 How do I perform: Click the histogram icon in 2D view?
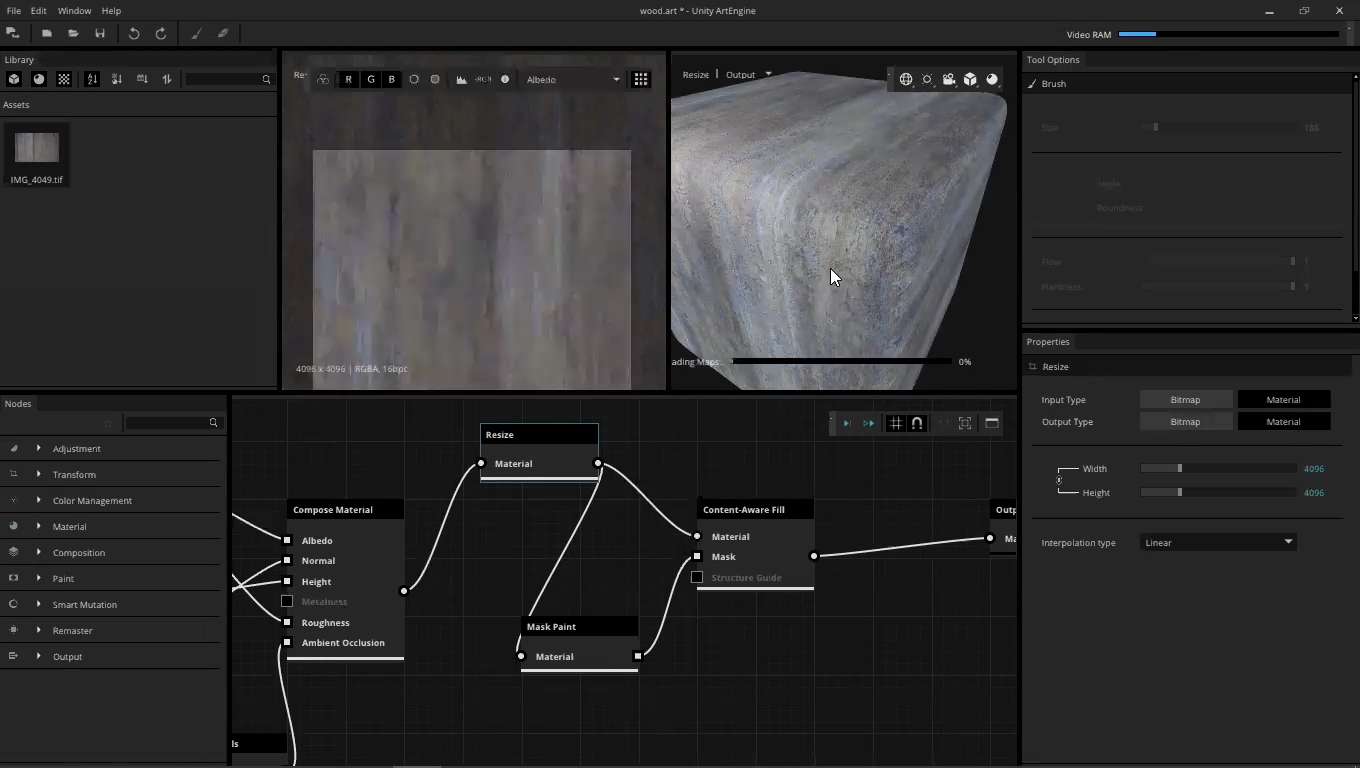pyautogui.click(x=461, y=79)
